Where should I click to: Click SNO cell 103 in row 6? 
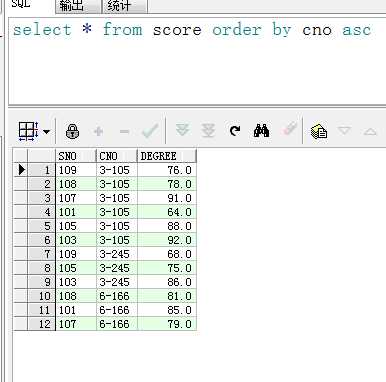(x=76, y=240)
